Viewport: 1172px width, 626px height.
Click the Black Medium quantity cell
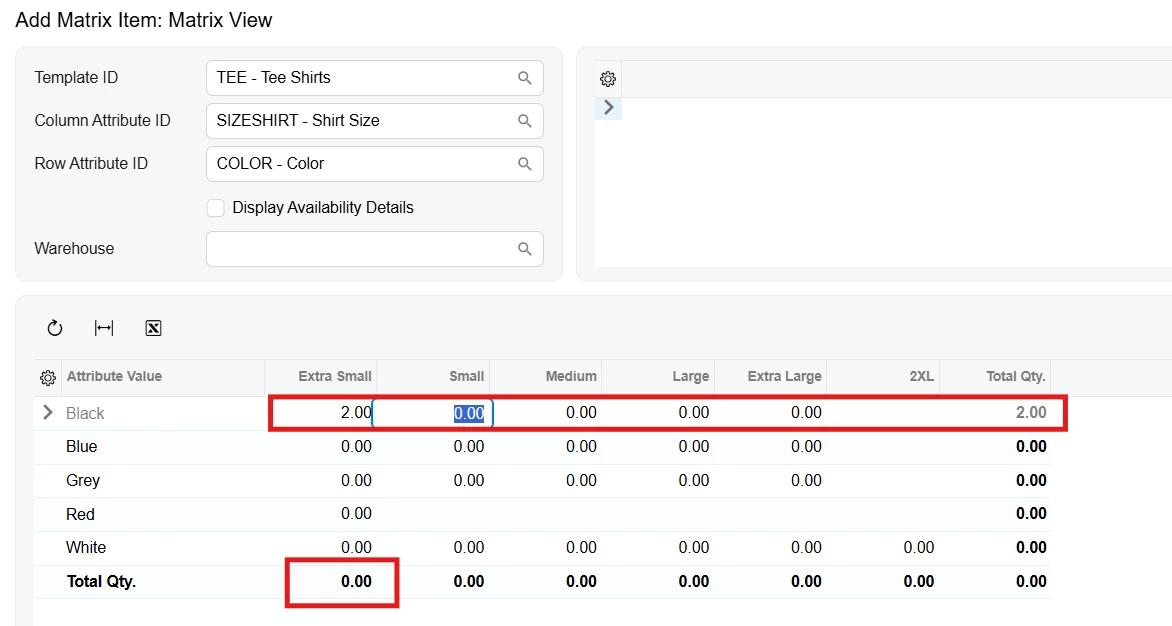(546, 412)
